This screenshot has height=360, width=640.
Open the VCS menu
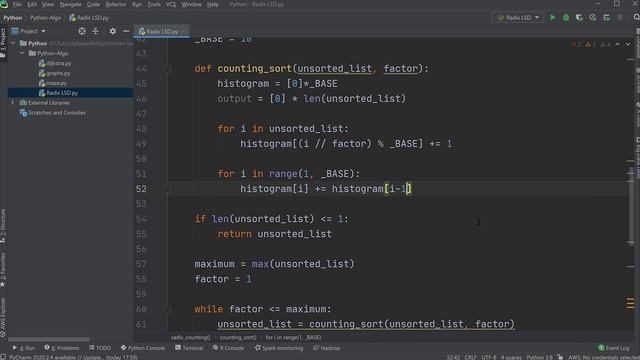[171, 4]
